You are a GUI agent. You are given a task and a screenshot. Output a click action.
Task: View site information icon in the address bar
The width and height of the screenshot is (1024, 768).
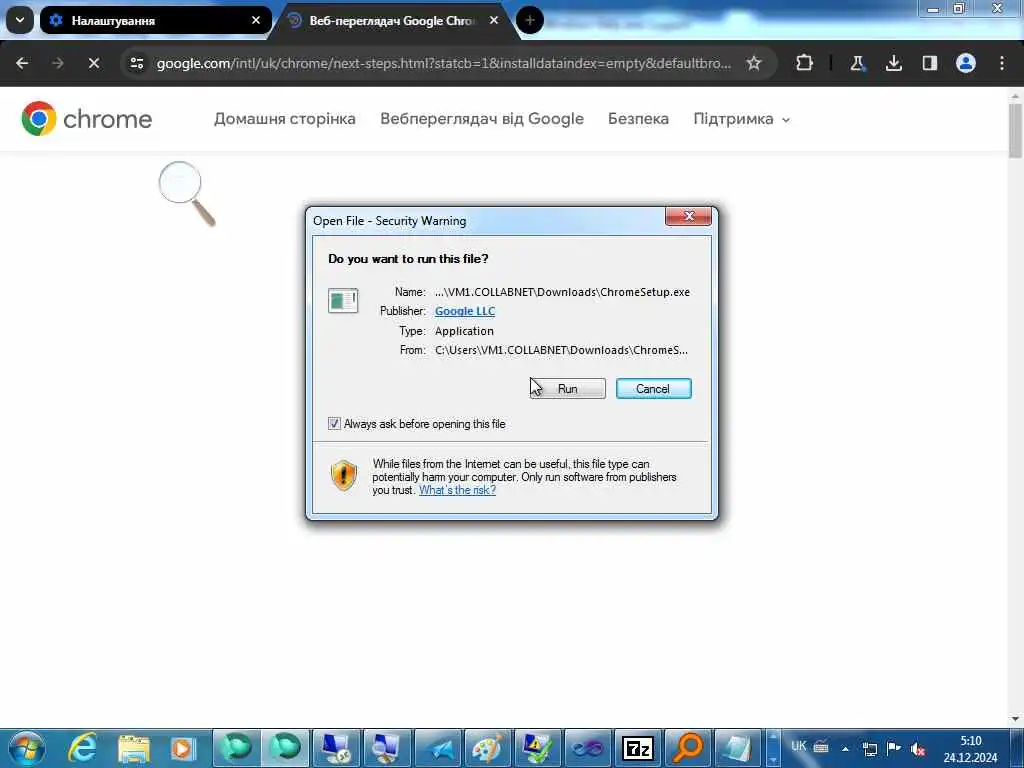point(137,63)
